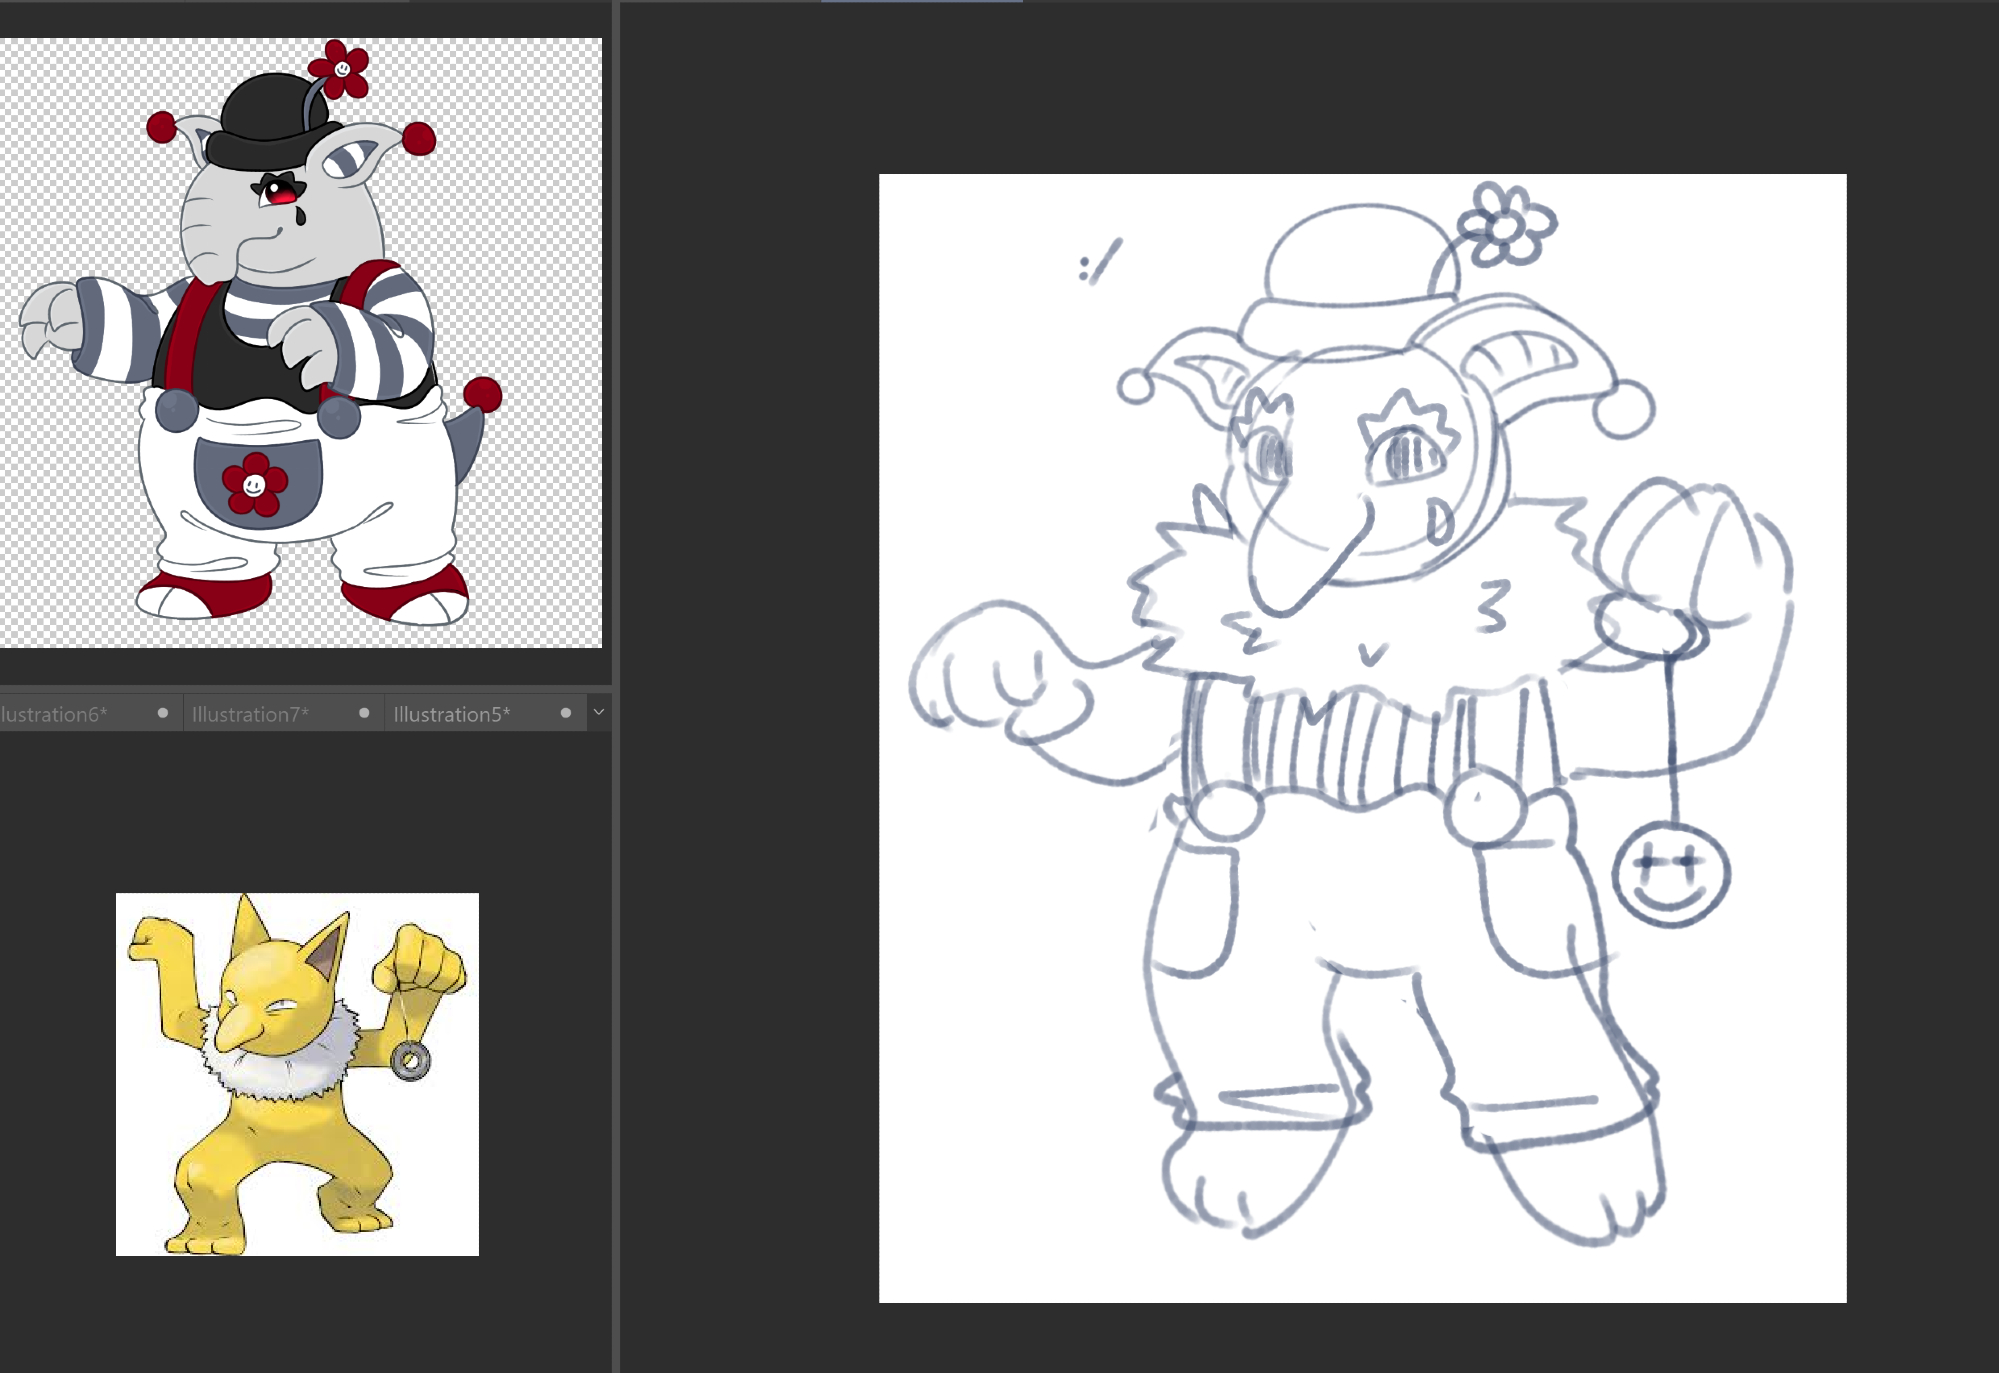Click the colored mime elephant illustration view
Image resolution: width=1999 pixels, height=1373 pixels.
pyautogui.click(x=301, y=343)
